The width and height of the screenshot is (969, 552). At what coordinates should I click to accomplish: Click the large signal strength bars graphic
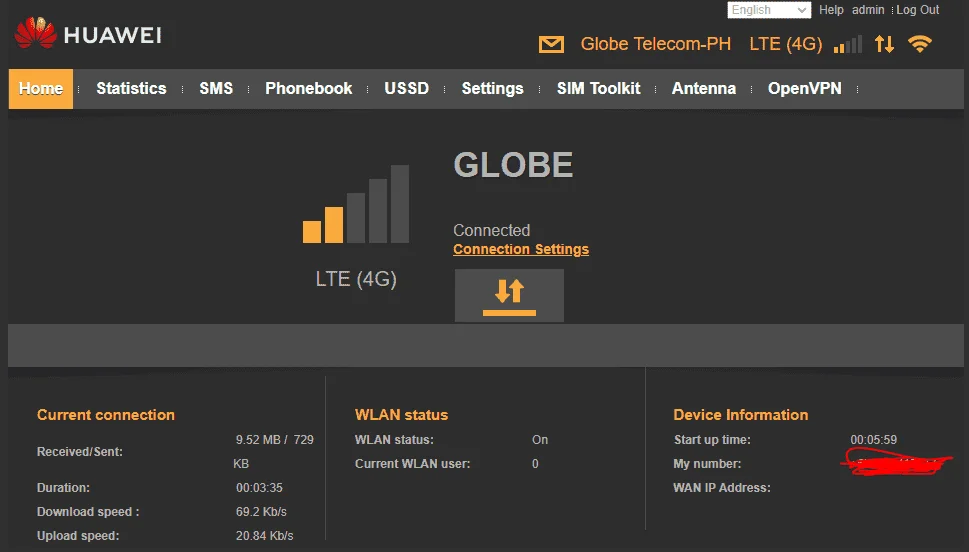click(356, 204)
